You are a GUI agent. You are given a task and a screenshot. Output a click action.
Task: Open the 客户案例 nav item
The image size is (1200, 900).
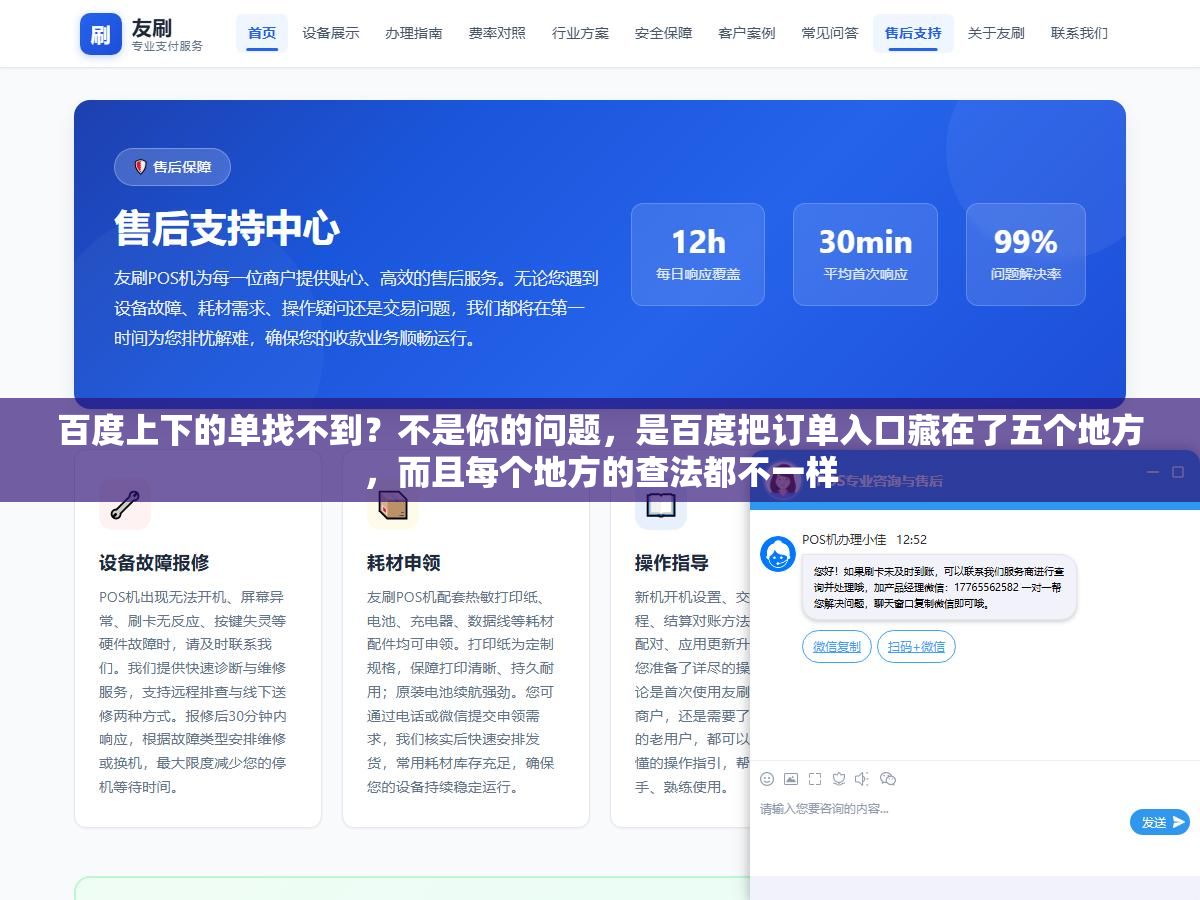click(x=746, y=33)
